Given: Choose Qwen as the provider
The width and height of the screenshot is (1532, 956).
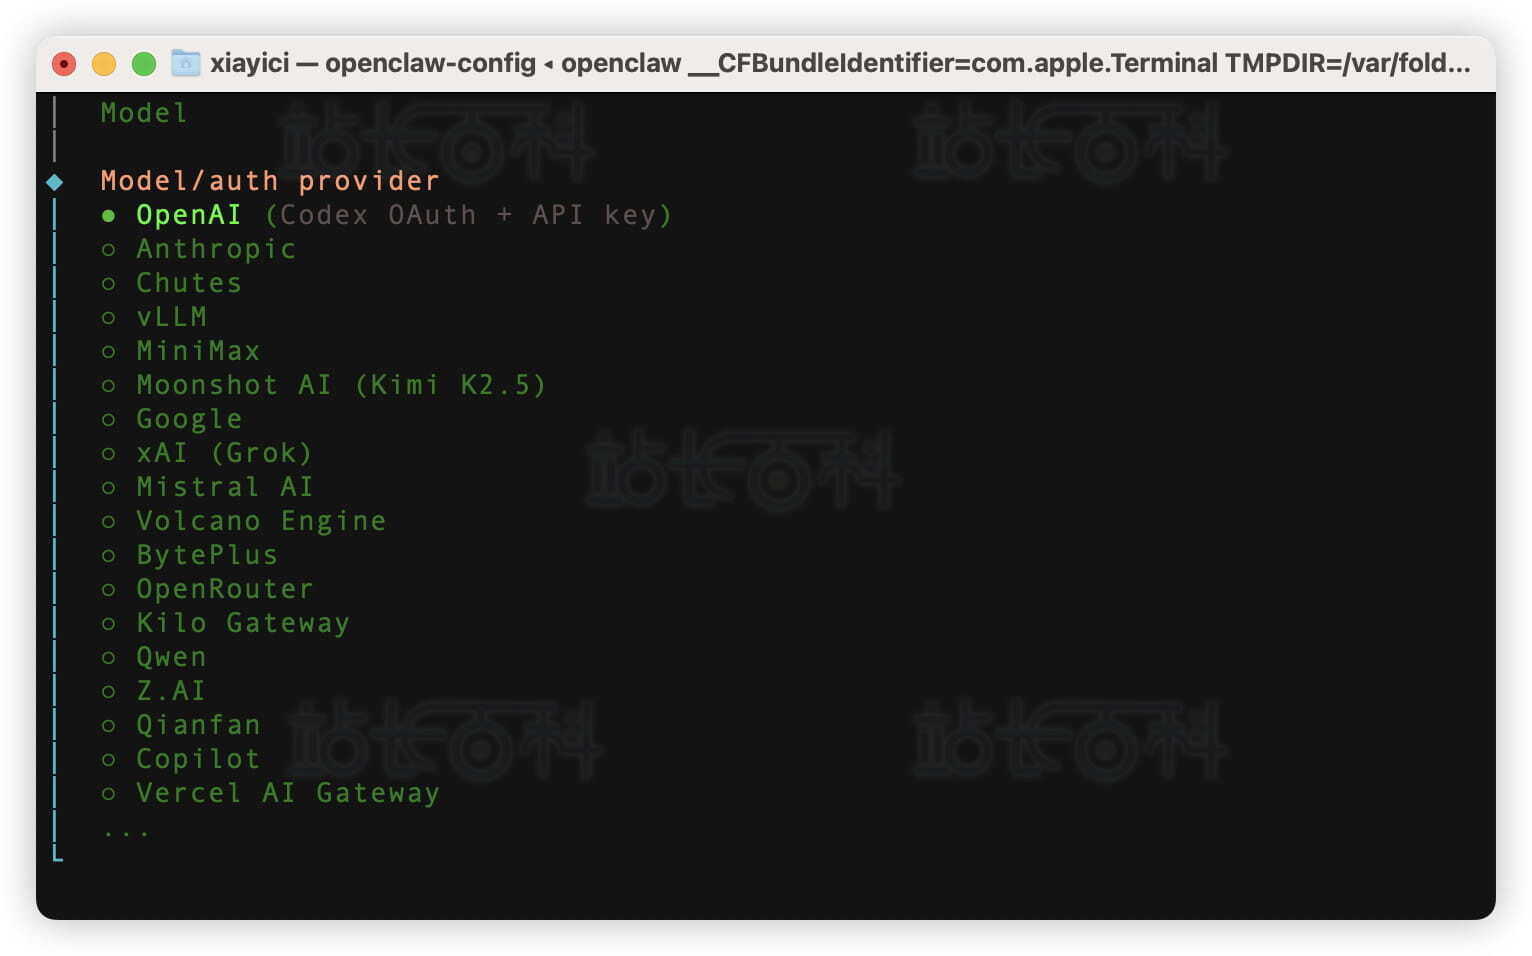Looking at the screenshot, I should (x=153, y=657).
